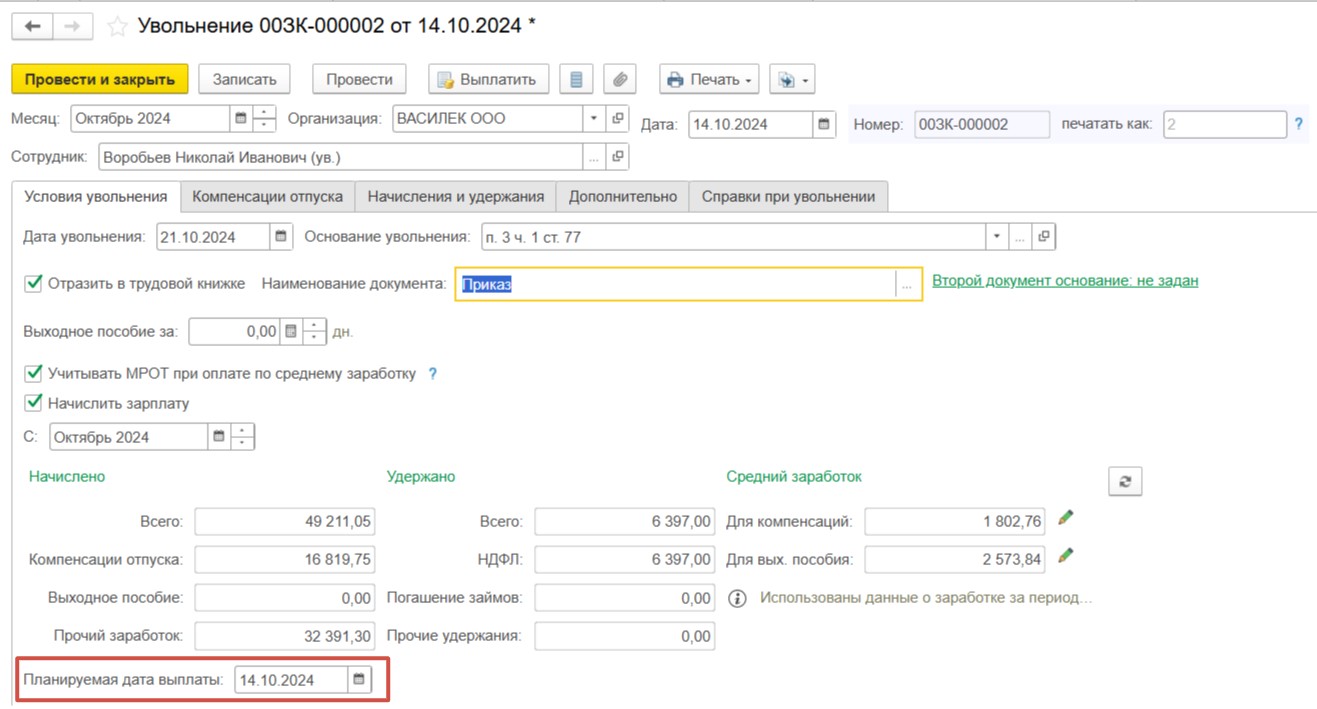1317x709 pixels.
Task: Open the Основание увольнения record icon
Action: [1044, 237]
